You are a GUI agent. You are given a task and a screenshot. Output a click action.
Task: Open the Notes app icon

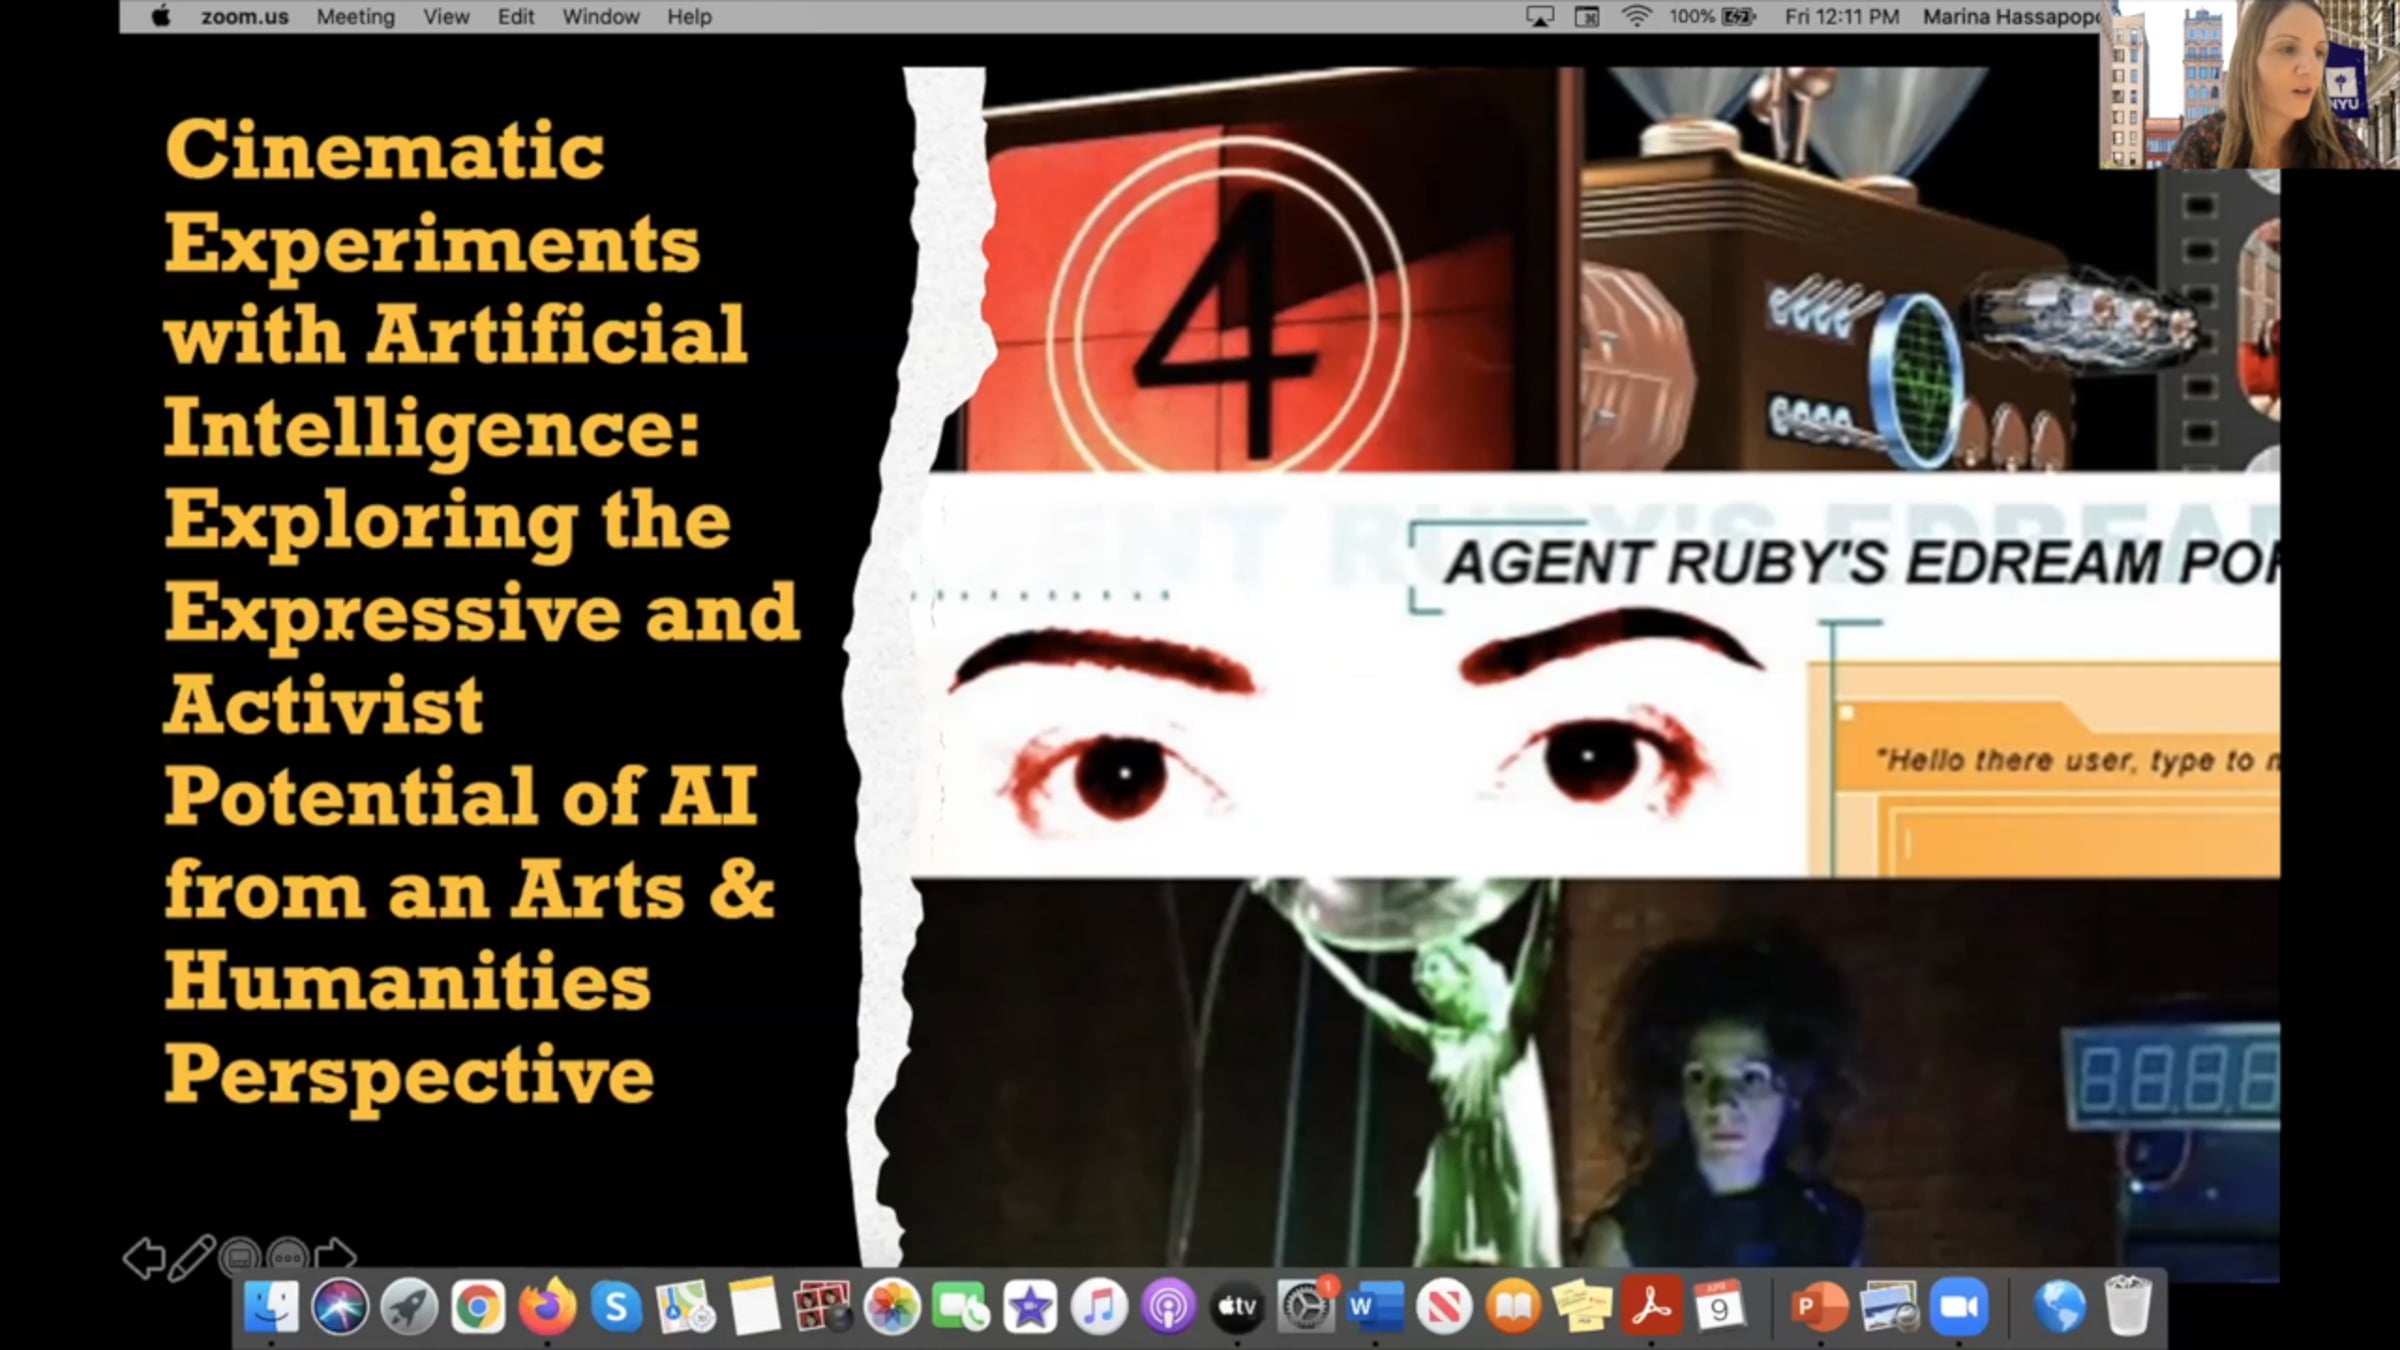click(x=754, y=1307)
